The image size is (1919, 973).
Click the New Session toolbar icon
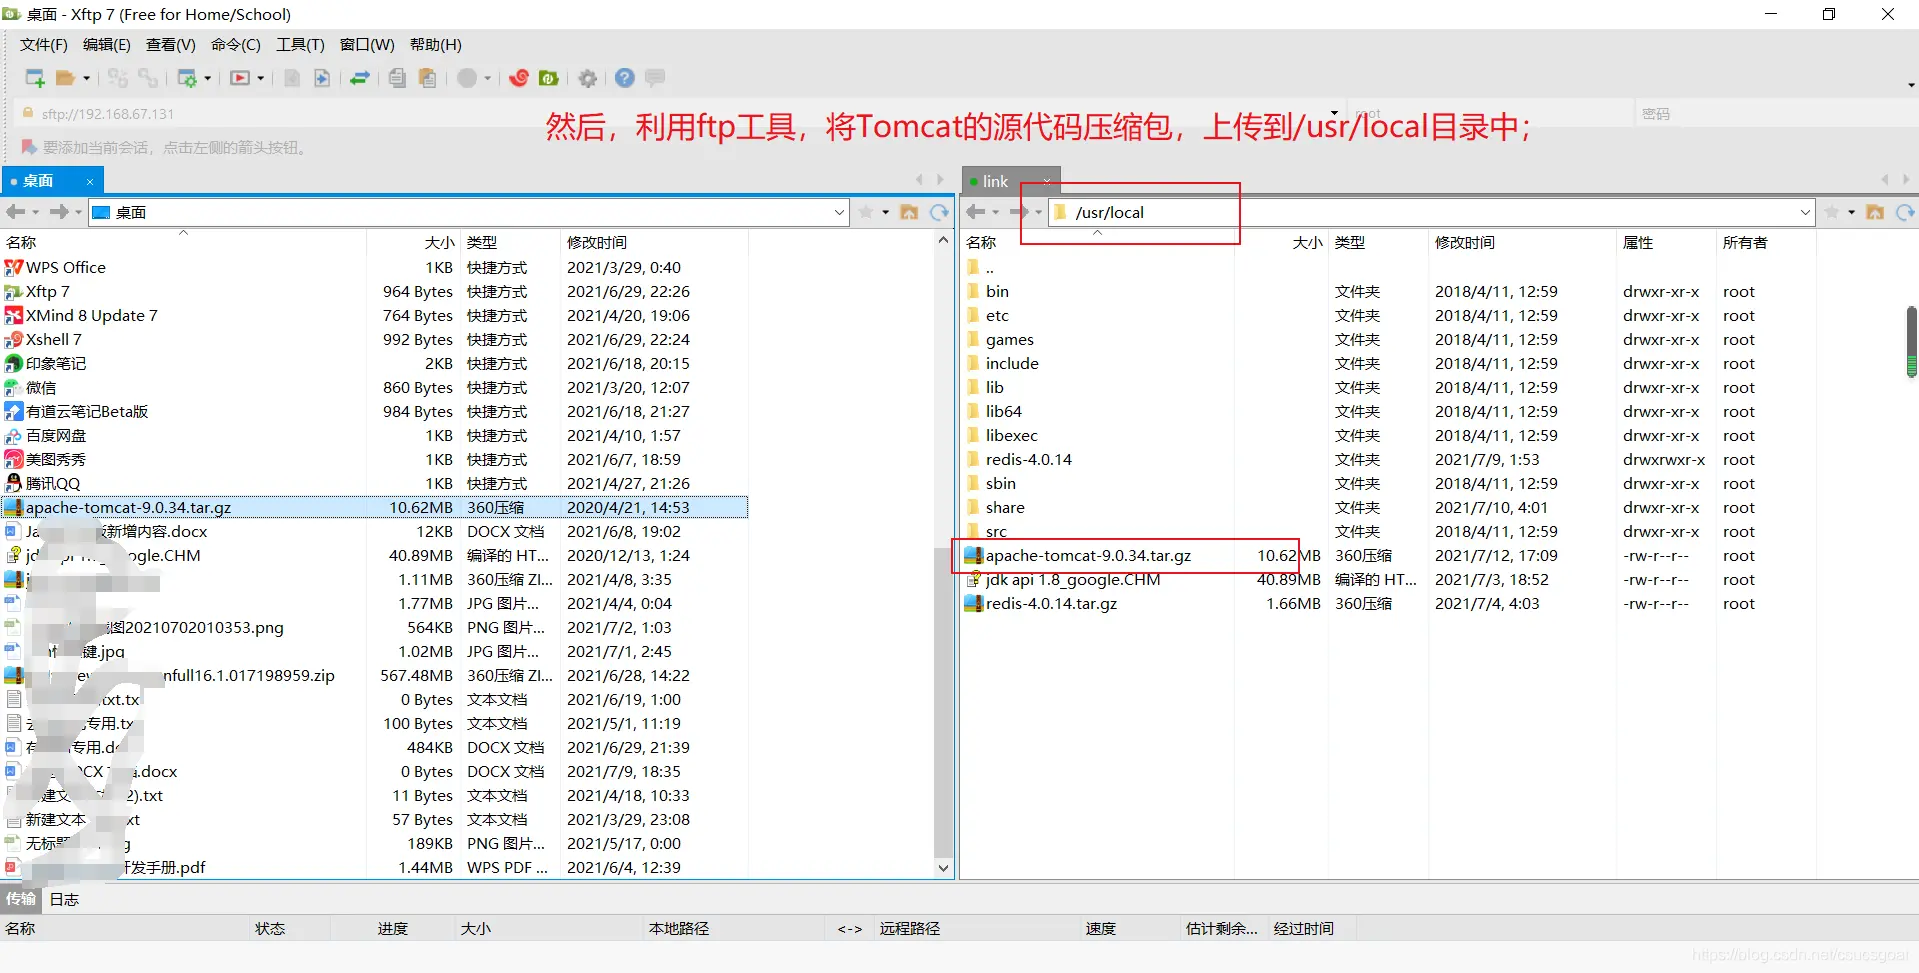[35, 78]
